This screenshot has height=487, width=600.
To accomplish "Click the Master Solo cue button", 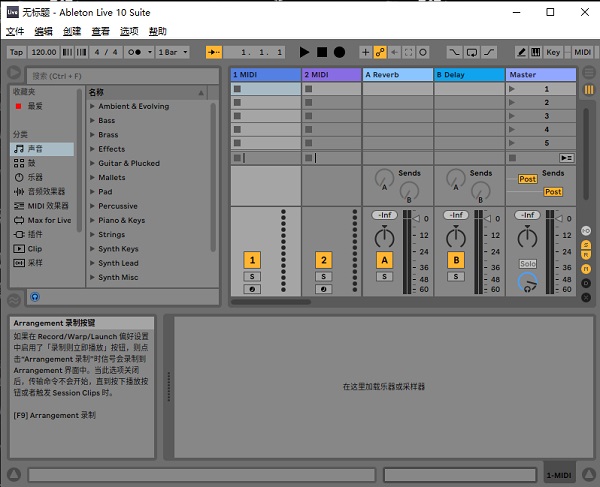I will click(x=528, y=264).
